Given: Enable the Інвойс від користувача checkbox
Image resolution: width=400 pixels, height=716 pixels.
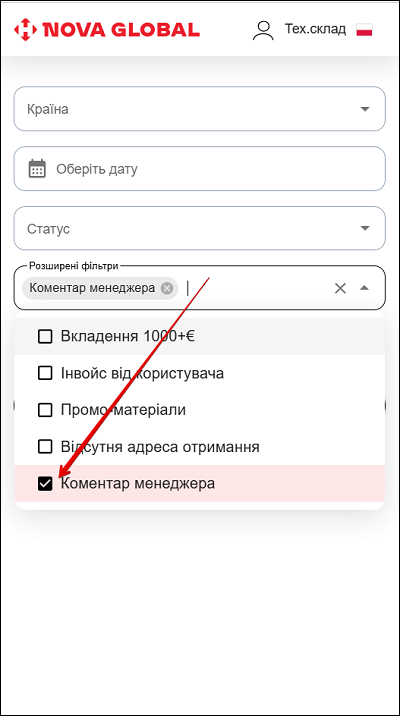Looking at the screenshot, I should [x=45, y=374].
